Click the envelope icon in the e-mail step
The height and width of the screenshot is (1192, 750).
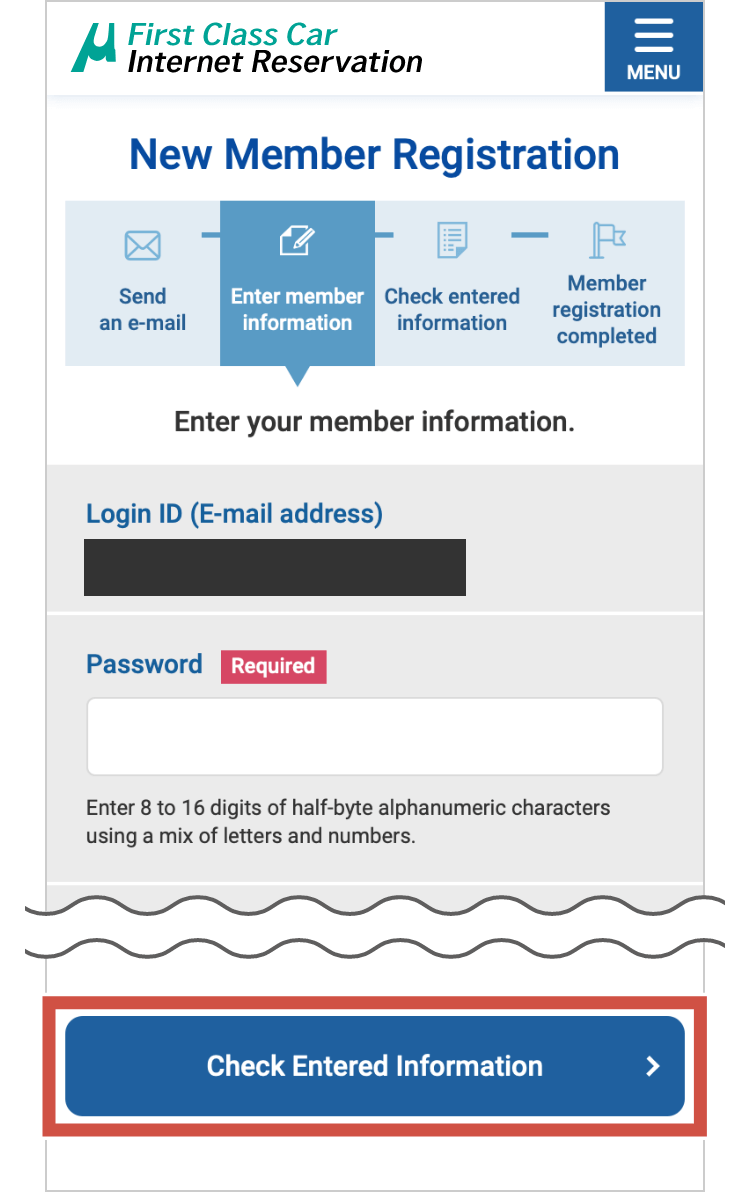click(142, 245)
